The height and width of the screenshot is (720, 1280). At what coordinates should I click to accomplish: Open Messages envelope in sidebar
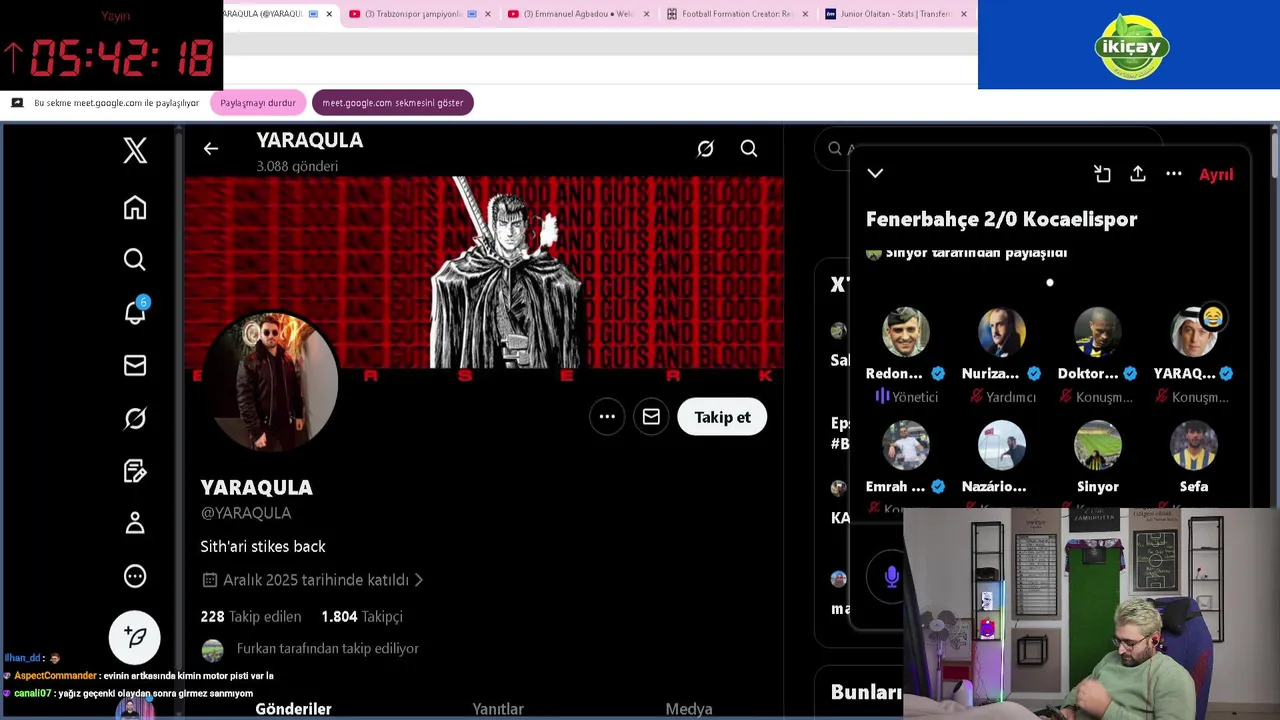tap(135, 366)
